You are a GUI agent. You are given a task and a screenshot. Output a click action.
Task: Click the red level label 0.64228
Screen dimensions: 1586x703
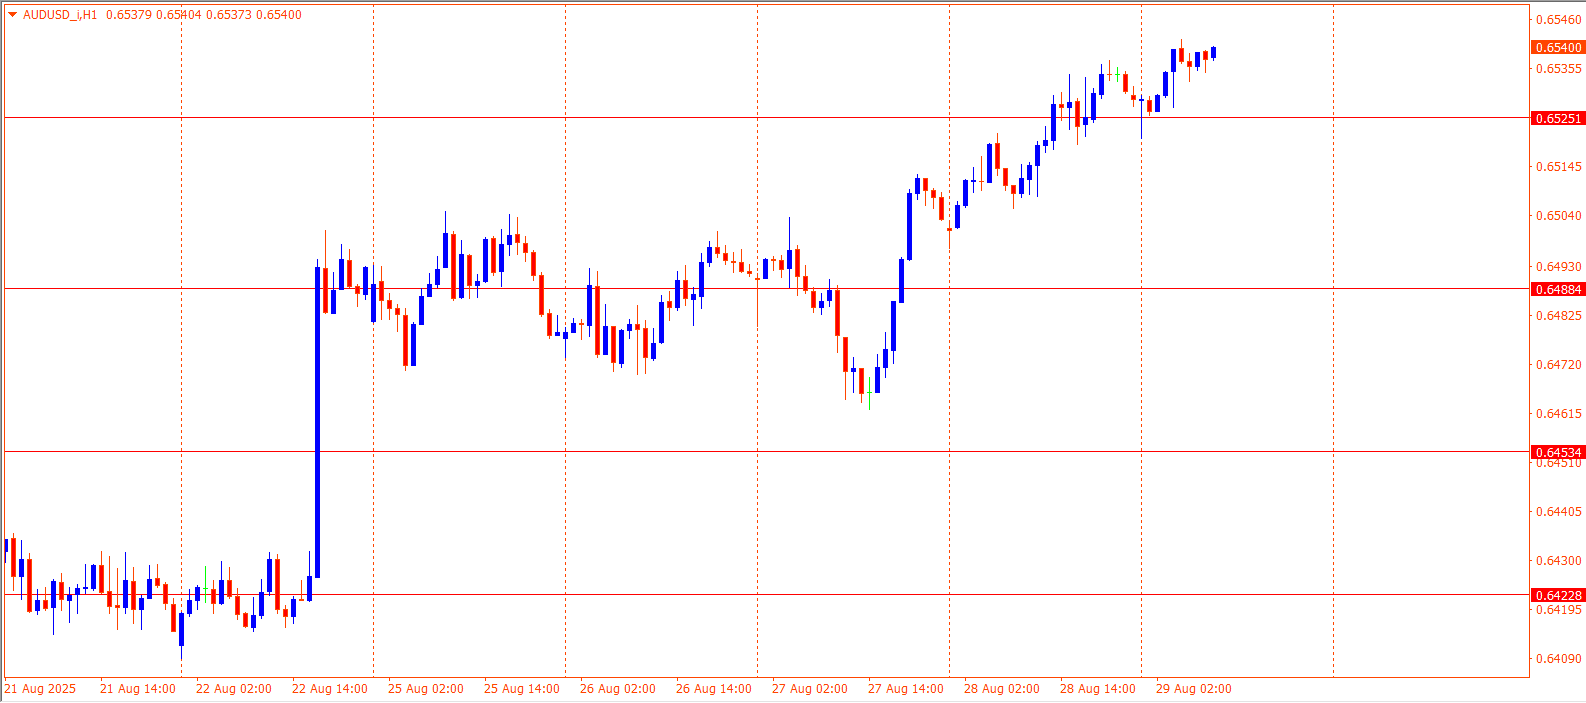click(x=1558, y=595)
